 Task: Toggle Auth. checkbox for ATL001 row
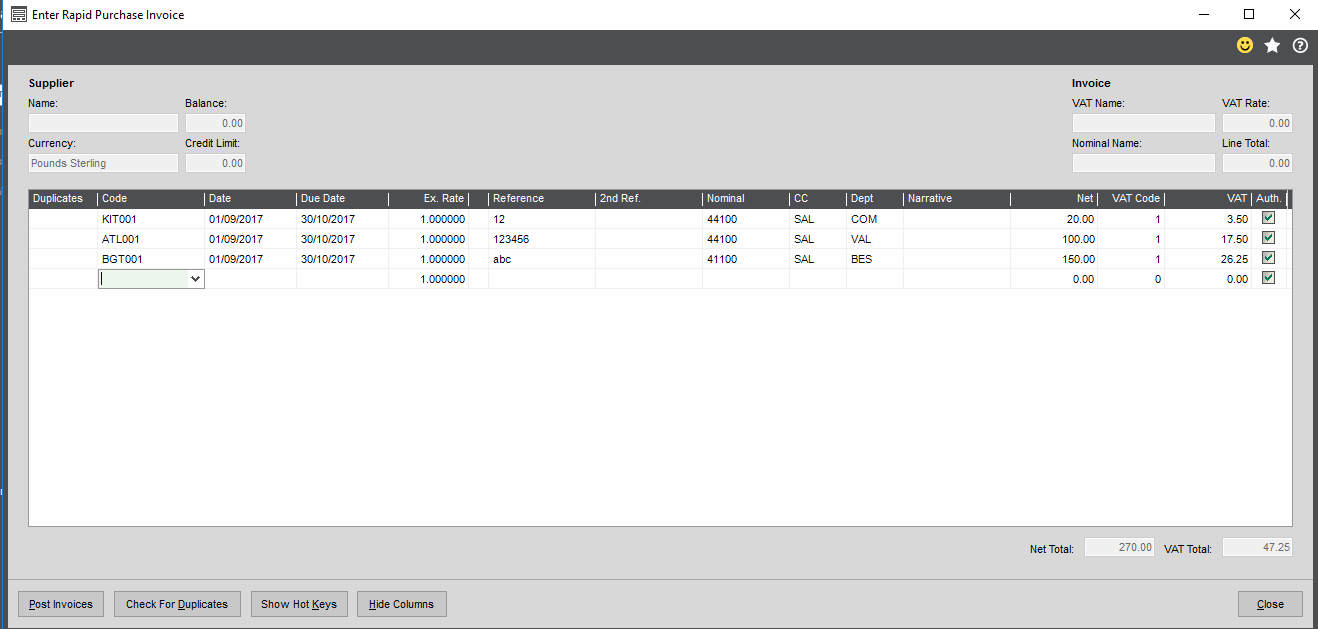coord(1269,238)
